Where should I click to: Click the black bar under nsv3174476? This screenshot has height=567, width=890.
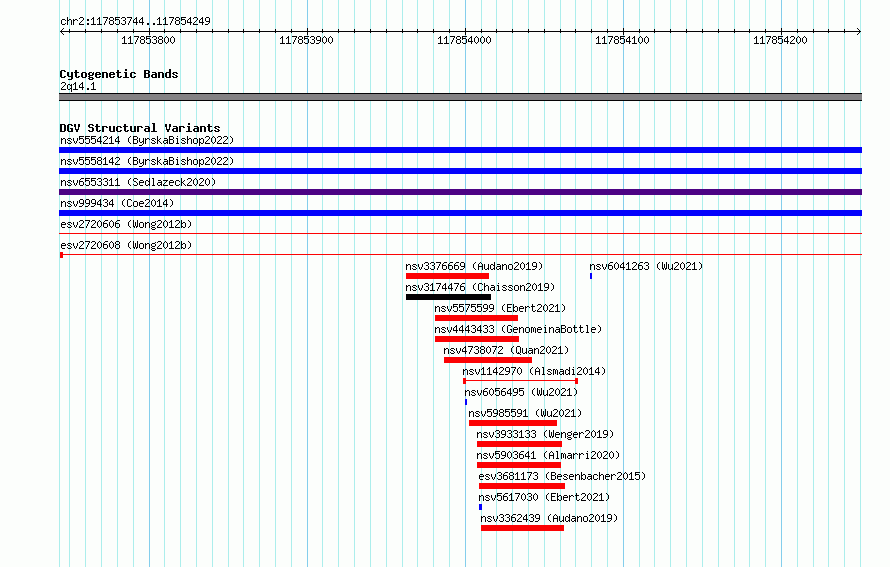pos(448,297)
